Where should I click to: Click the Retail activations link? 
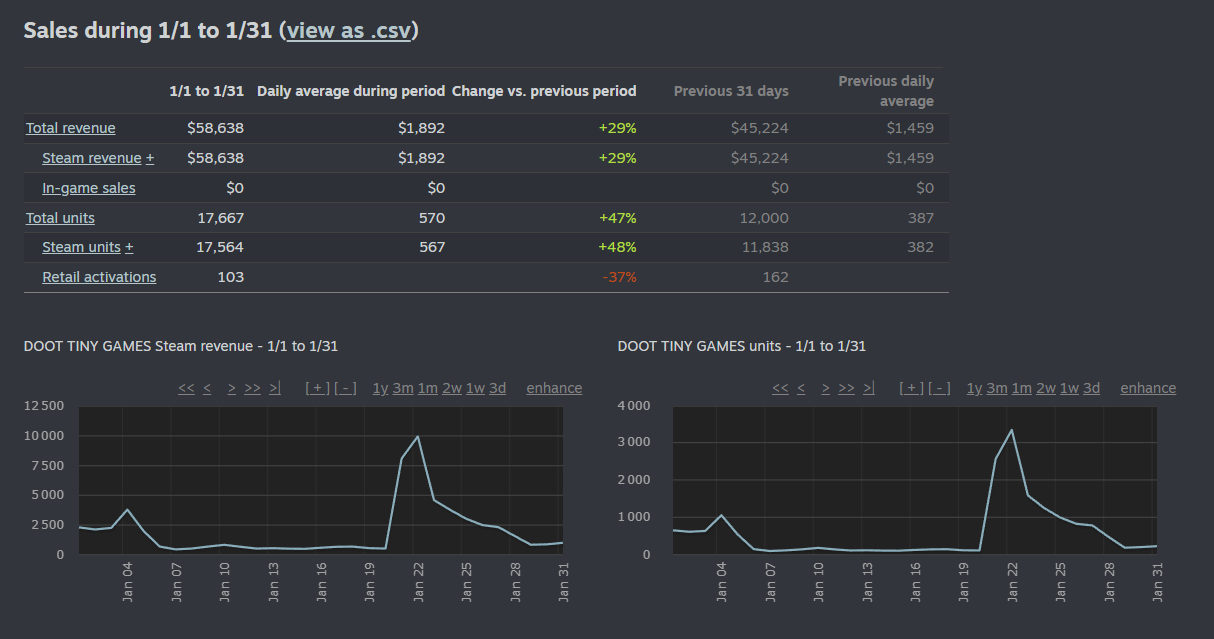99,277
